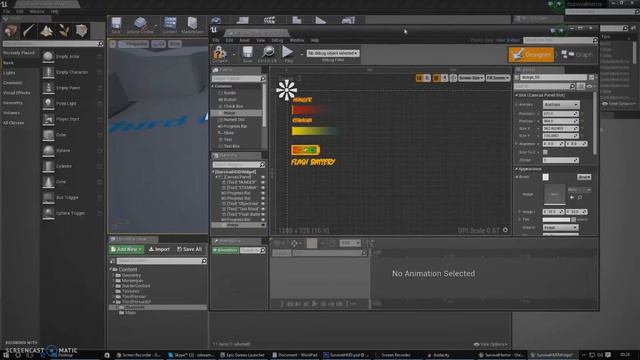Select Lights category in Modes panel

point(9,73)
